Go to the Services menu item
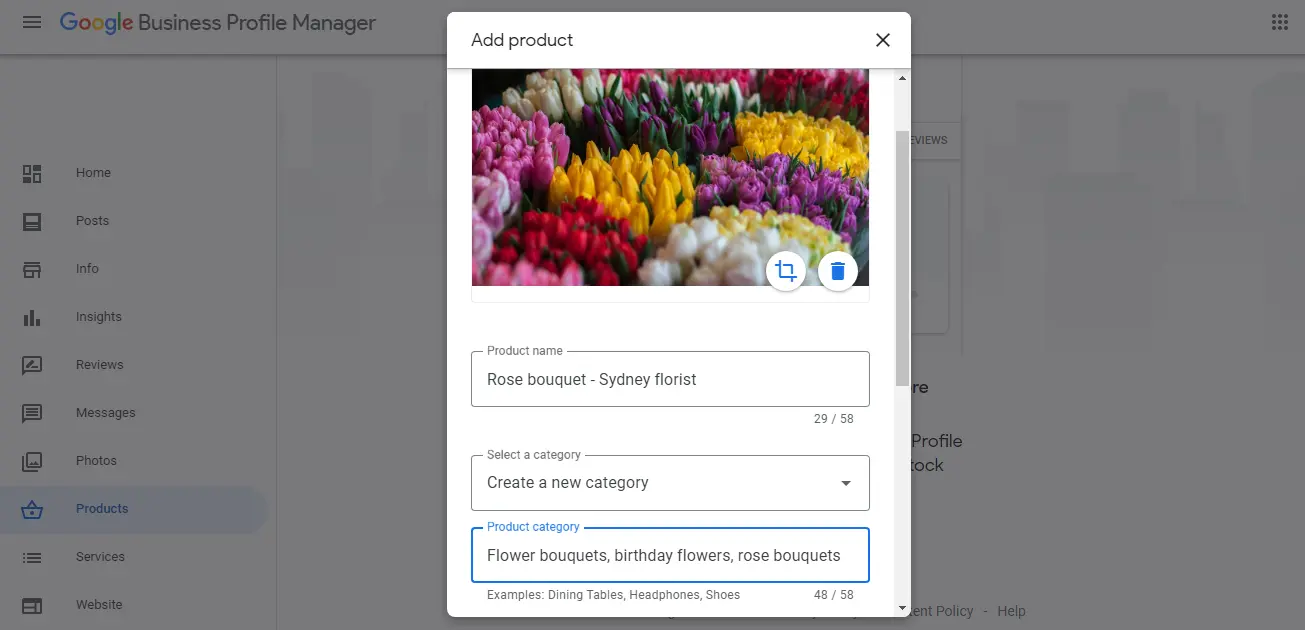The width and height of the screenshot is (1305, 630). coord(100,557)
